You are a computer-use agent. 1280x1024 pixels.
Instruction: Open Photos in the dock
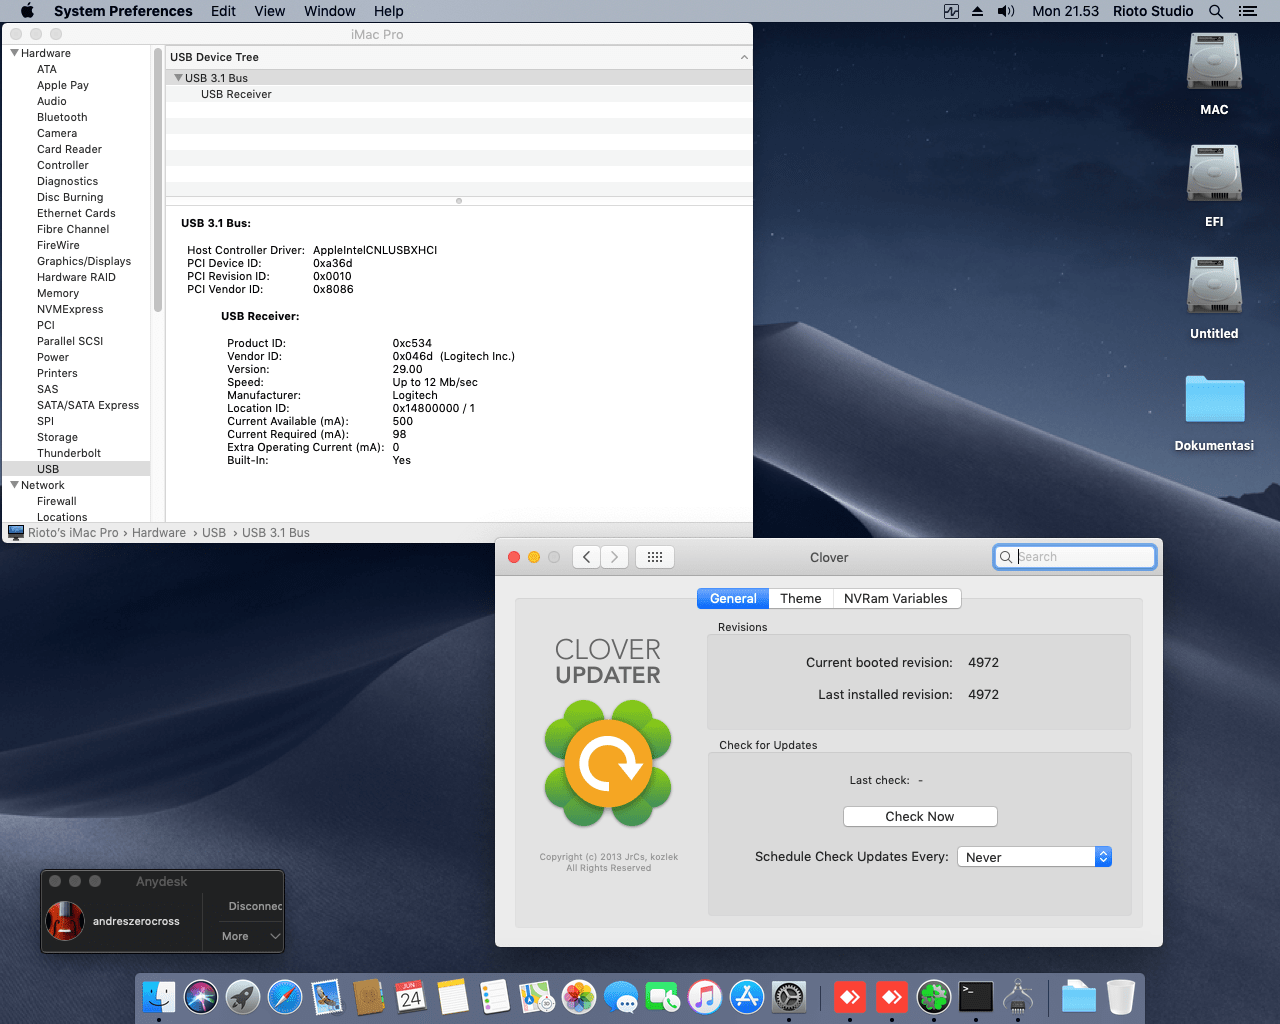579,997
